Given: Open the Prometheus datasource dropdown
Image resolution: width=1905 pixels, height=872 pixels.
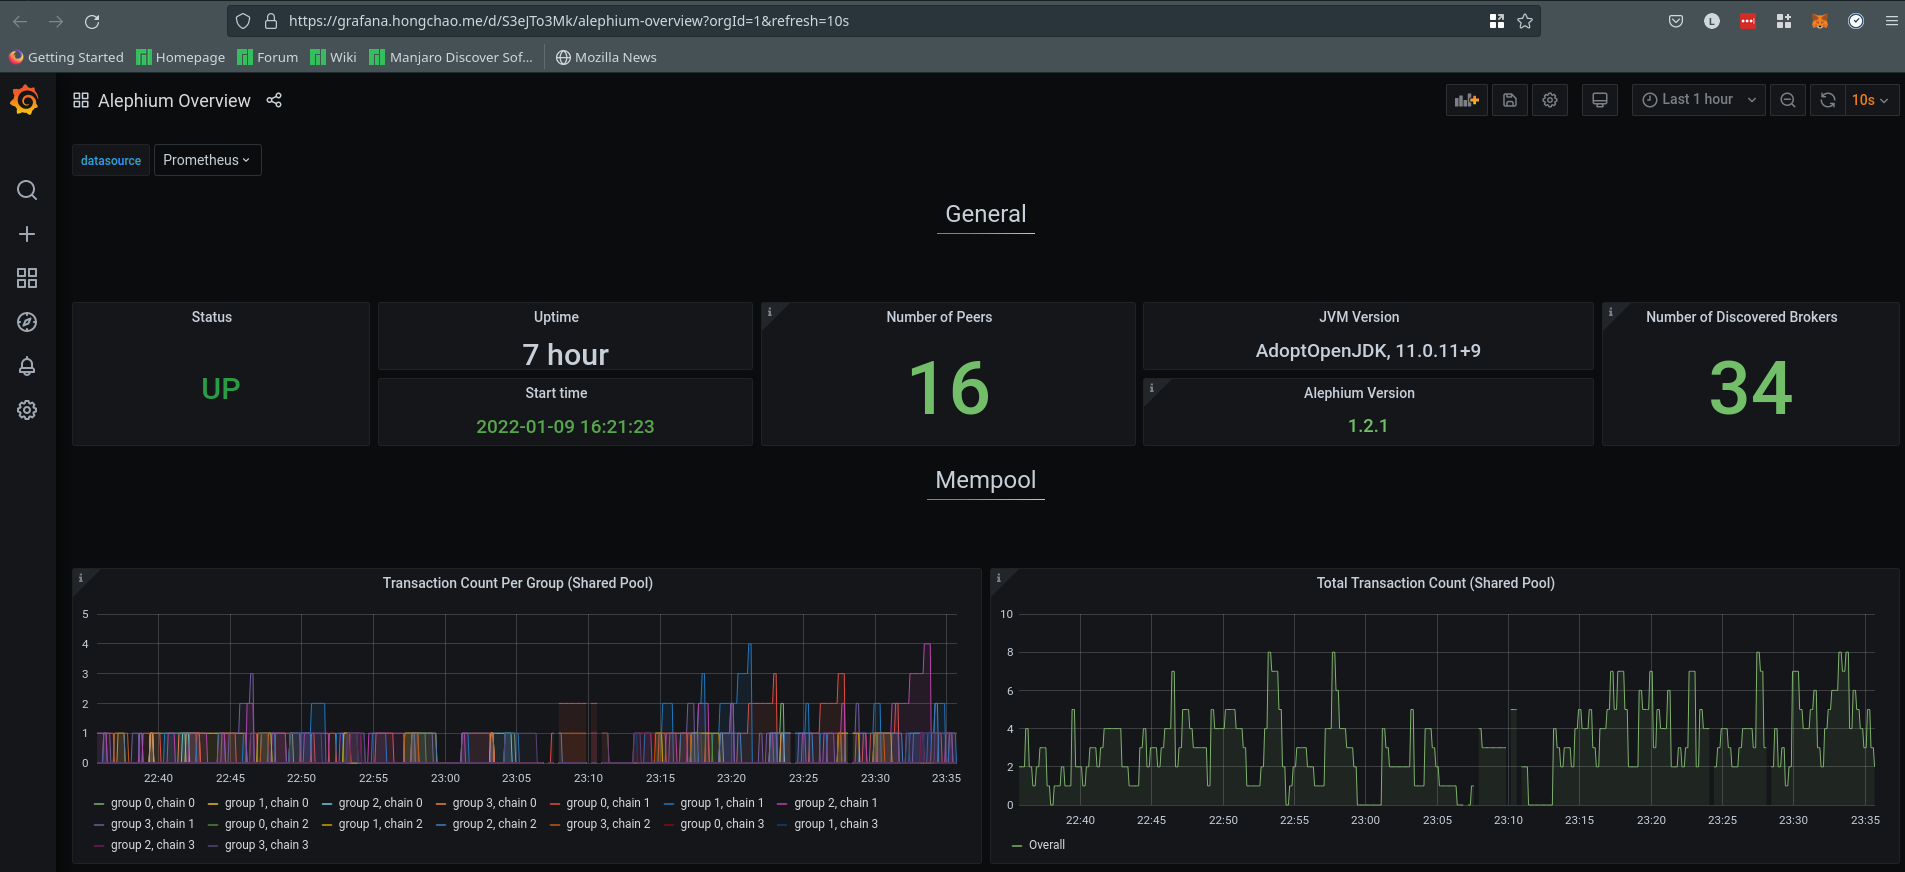Looking at the screenshot, I should click(208, 160).
